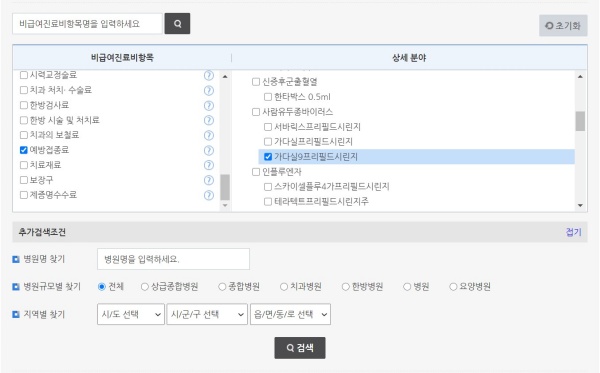
Task: Open help icon next to 한방검사료
Action: click(x=209, y=106)
